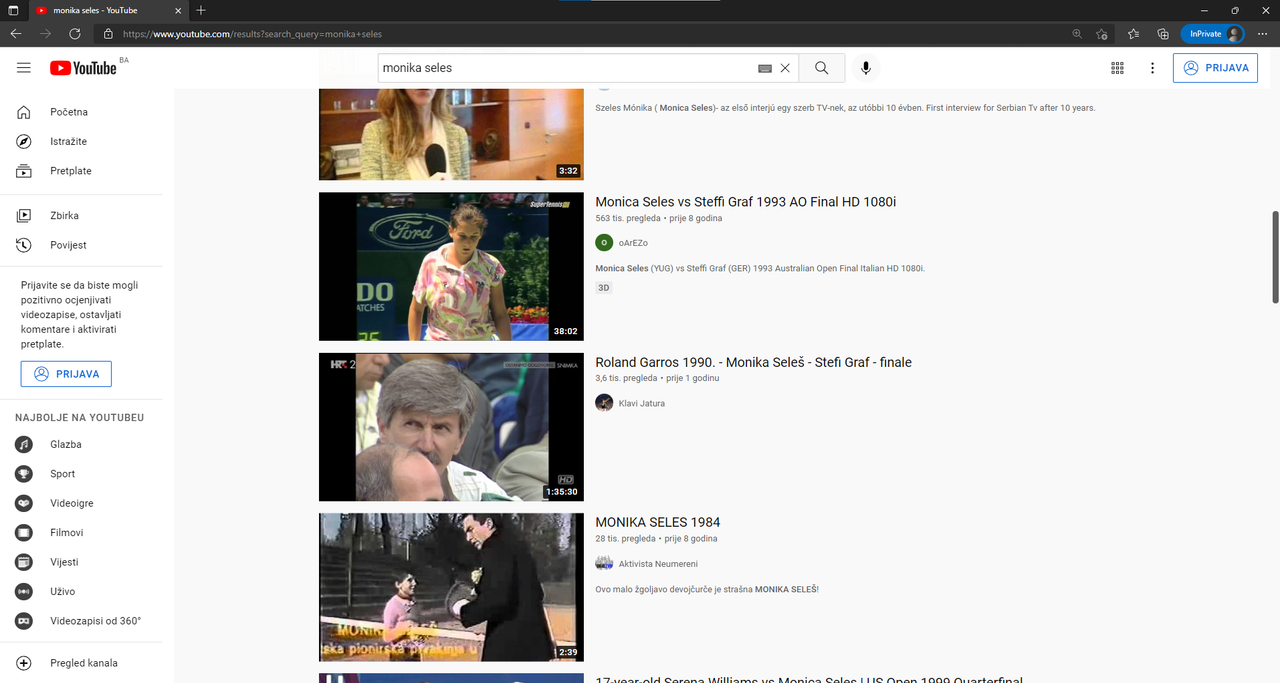The width and height of the screenshot is (1280, 683).
Task: Reload the page with refresh icon
Action: (x=75, y=34)
